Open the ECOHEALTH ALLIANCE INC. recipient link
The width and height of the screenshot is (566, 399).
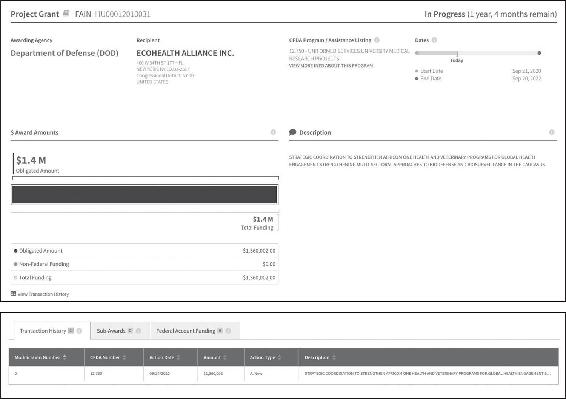coord(185,53)
